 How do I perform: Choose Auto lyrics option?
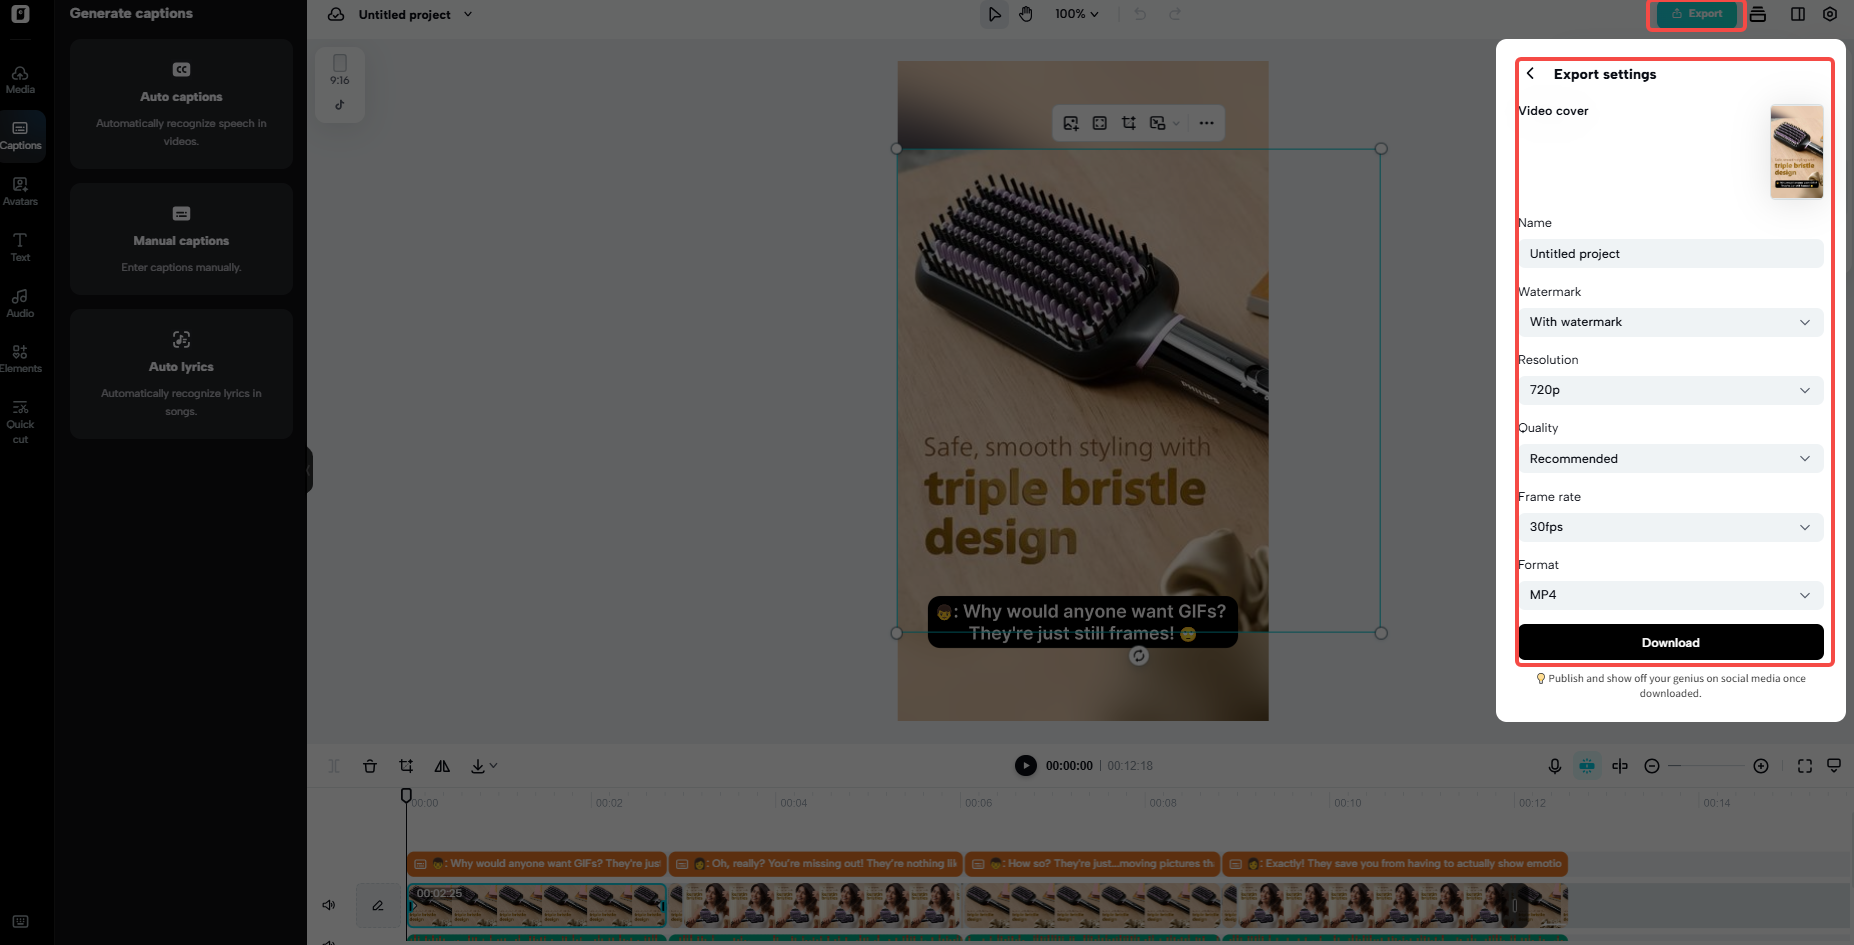pyautogui.click(x=181, y=374)
